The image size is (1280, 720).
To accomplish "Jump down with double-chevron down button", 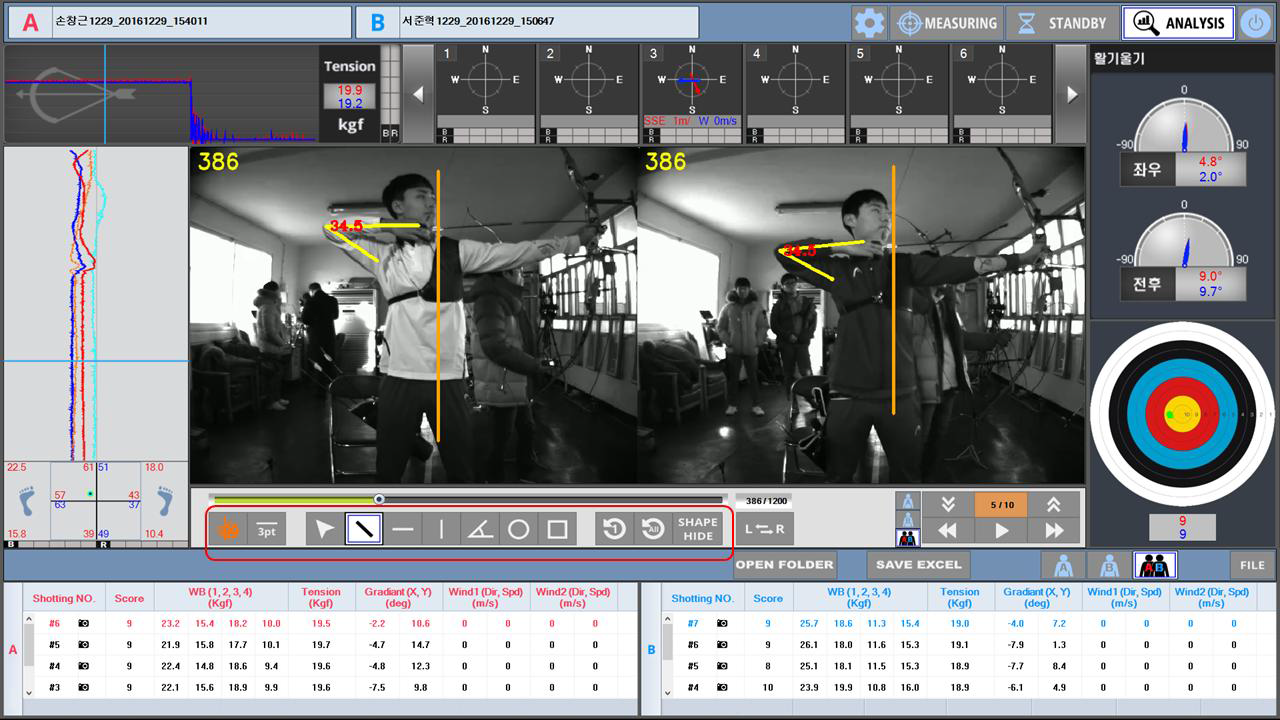I will (948, 504).
